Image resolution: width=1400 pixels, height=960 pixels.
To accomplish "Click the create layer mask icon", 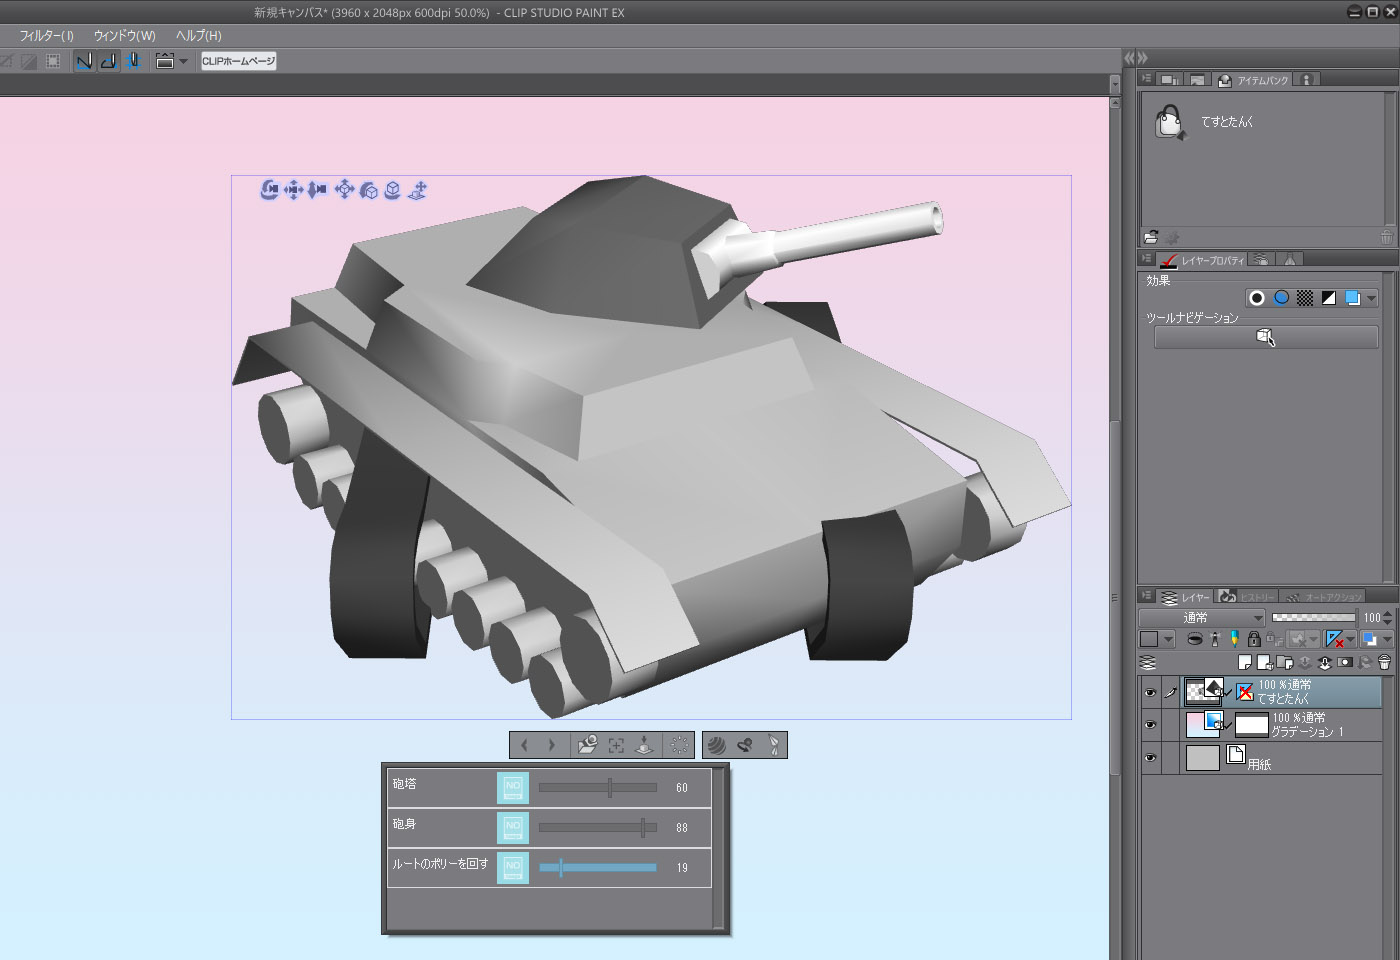I will pyautogui.click(x=1345, y=662).
